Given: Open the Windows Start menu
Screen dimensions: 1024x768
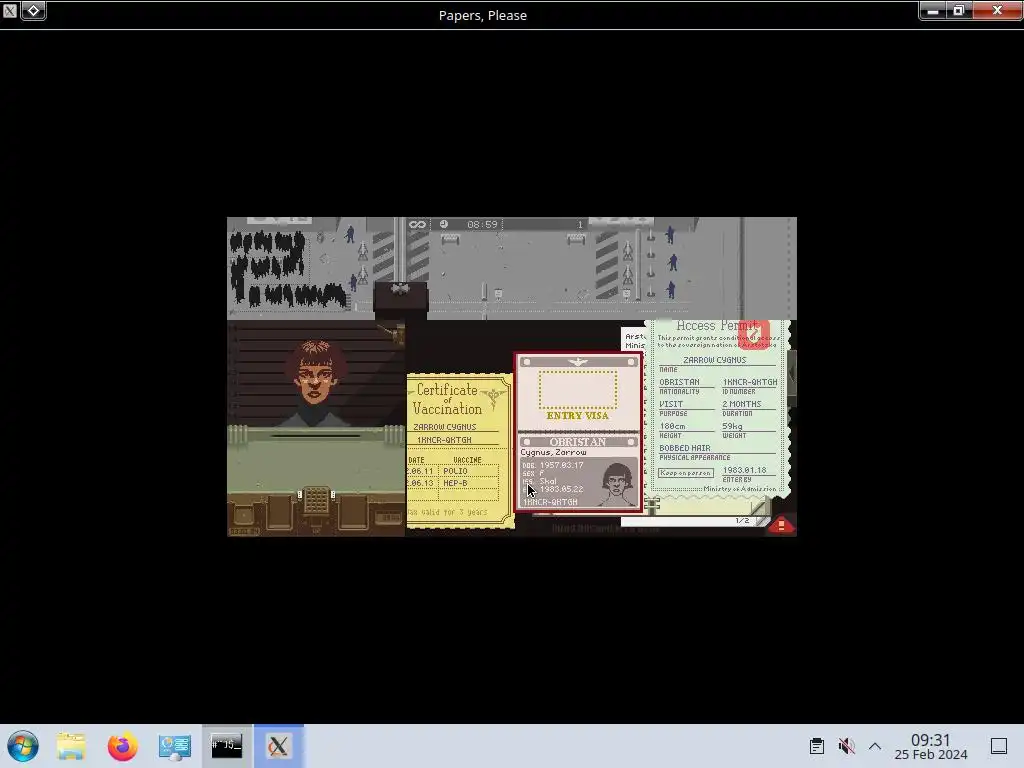Looking at the screenshot, I should [x=23, y=746].
